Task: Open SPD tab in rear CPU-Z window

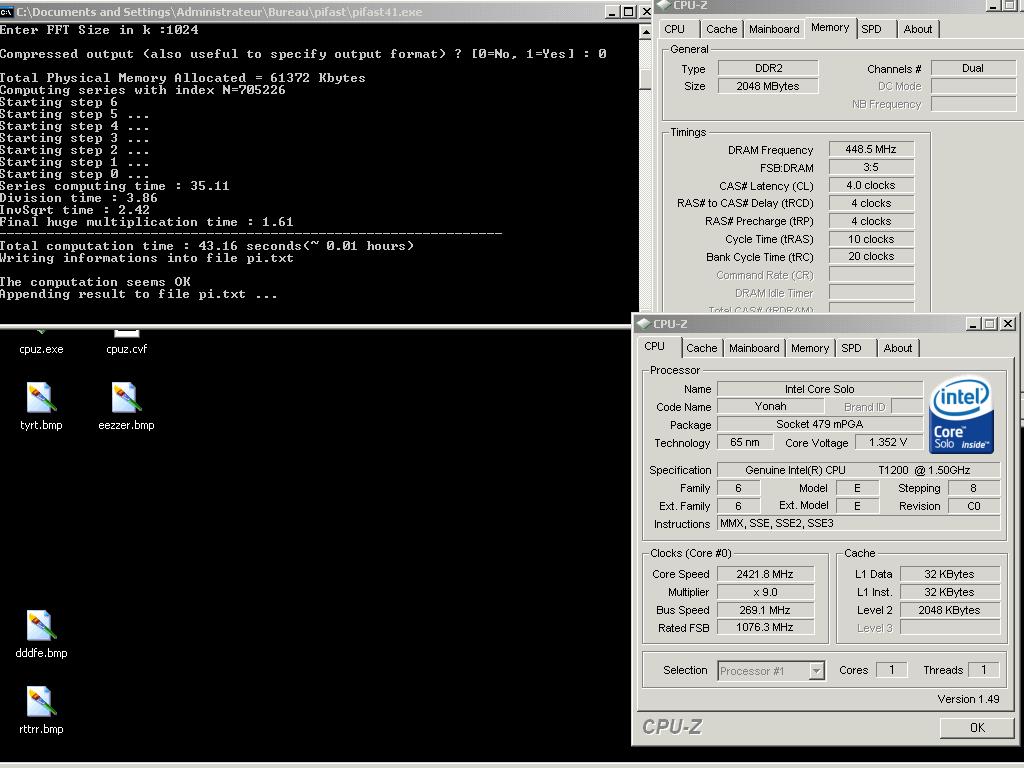Action: click(x=871, y=29)
